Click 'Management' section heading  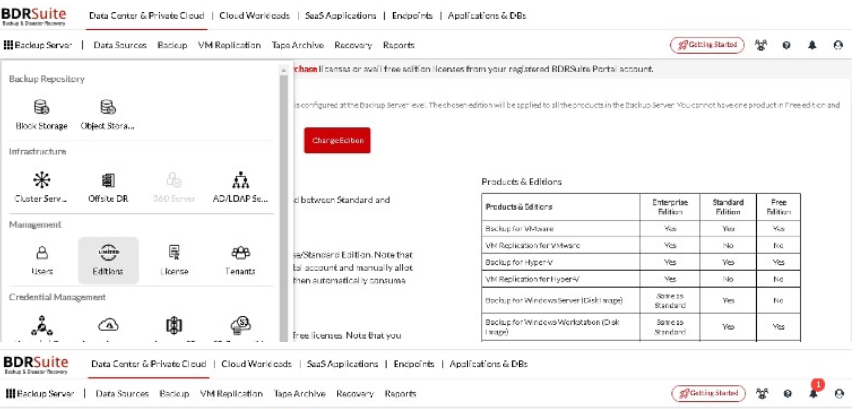coord(35,225)
